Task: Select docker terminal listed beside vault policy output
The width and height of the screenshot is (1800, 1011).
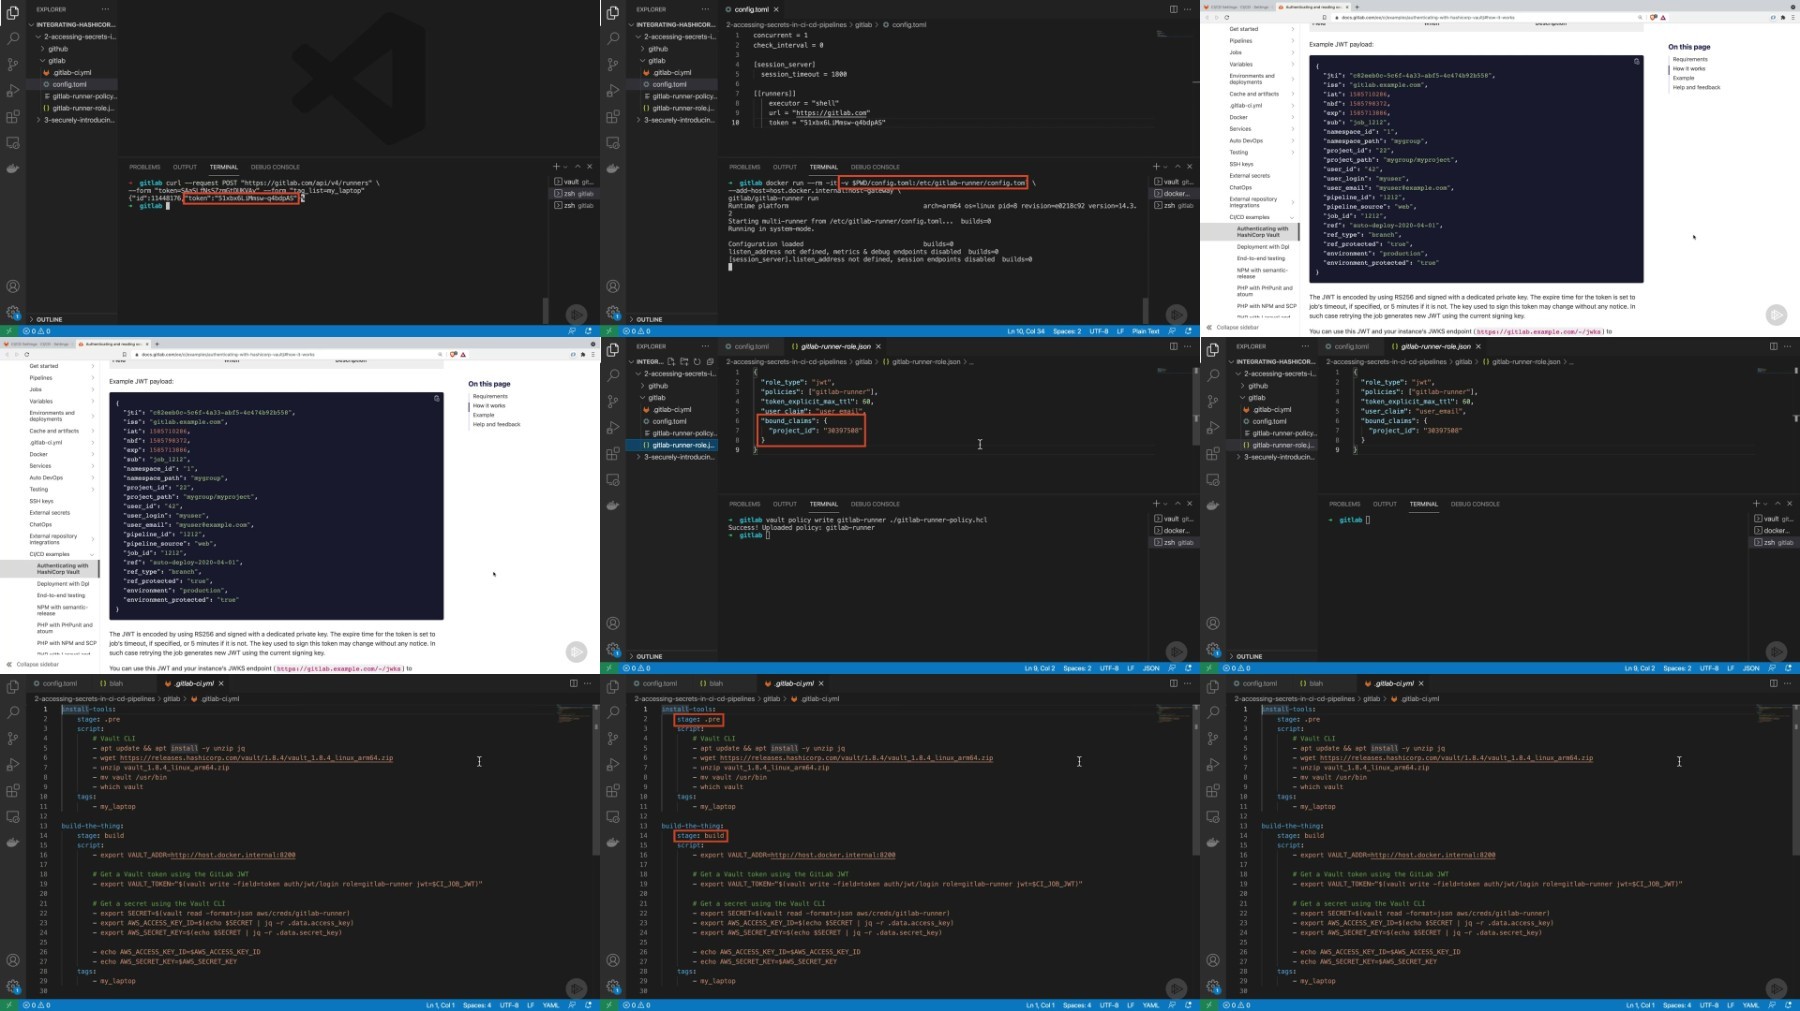Action: pos(1174,530)
